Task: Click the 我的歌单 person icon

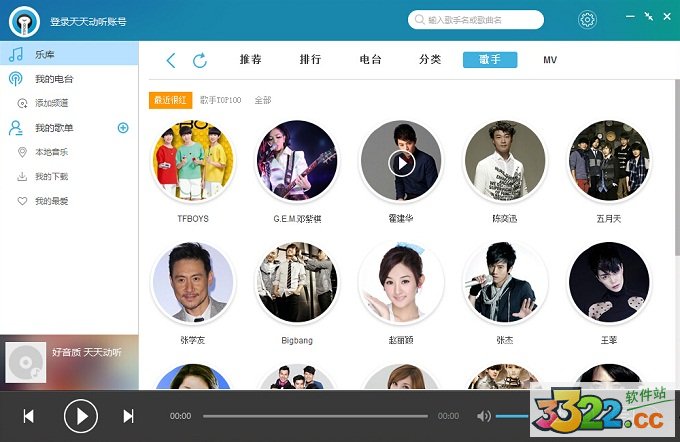Action: tap(16, 128)
